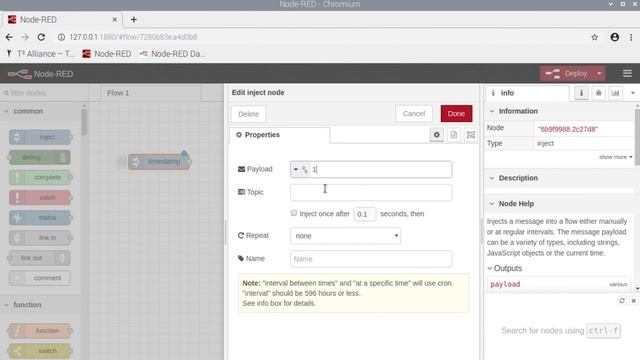Open node description document icon
Screen dimensions: 640x360
coord(453,135)
